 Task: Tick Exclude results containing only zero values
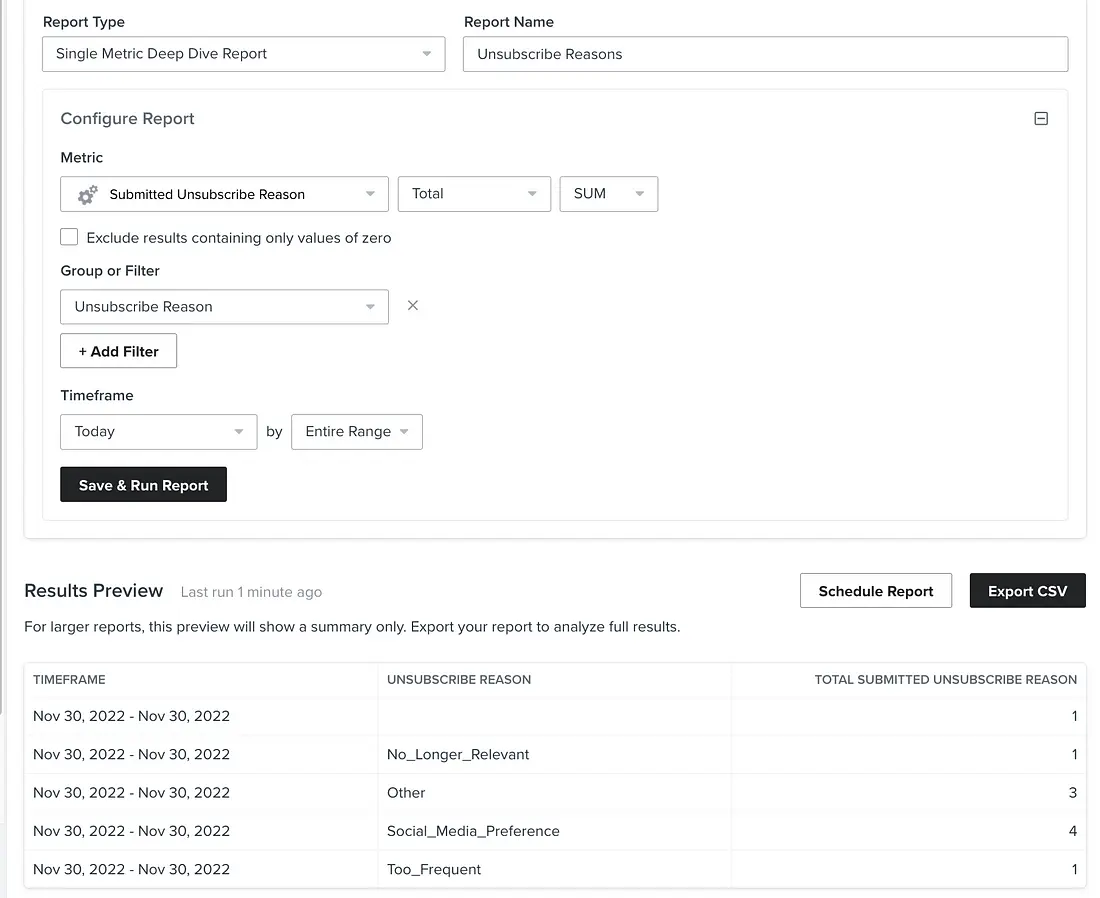pos(69,238)
